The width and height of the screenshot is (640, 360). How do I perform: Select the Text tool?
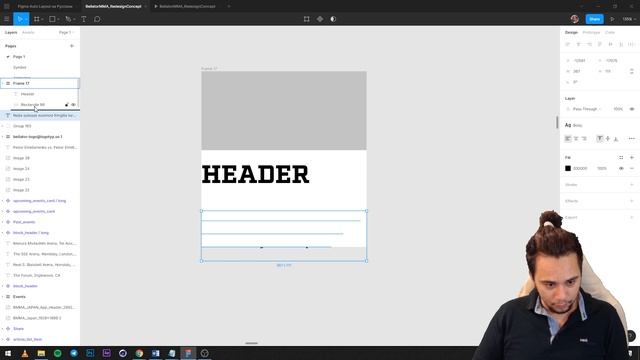84,19
